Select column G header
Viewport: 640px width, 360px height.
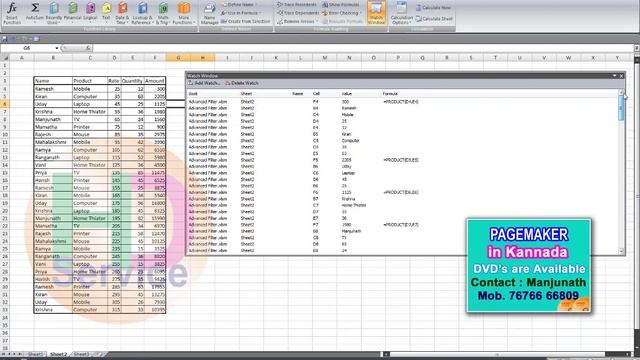(178, 58)
